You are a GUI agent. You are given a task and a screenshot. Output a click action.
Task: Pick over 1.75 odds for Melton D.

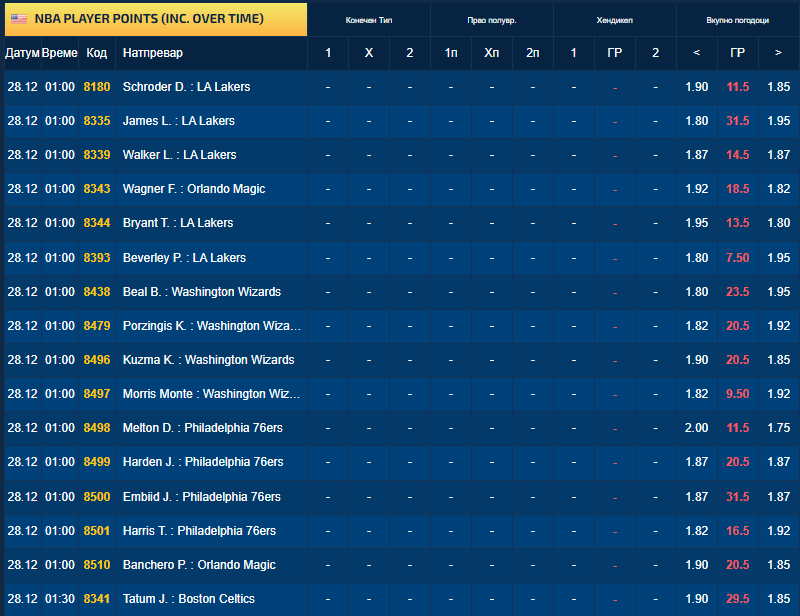[x=779, y=428]
